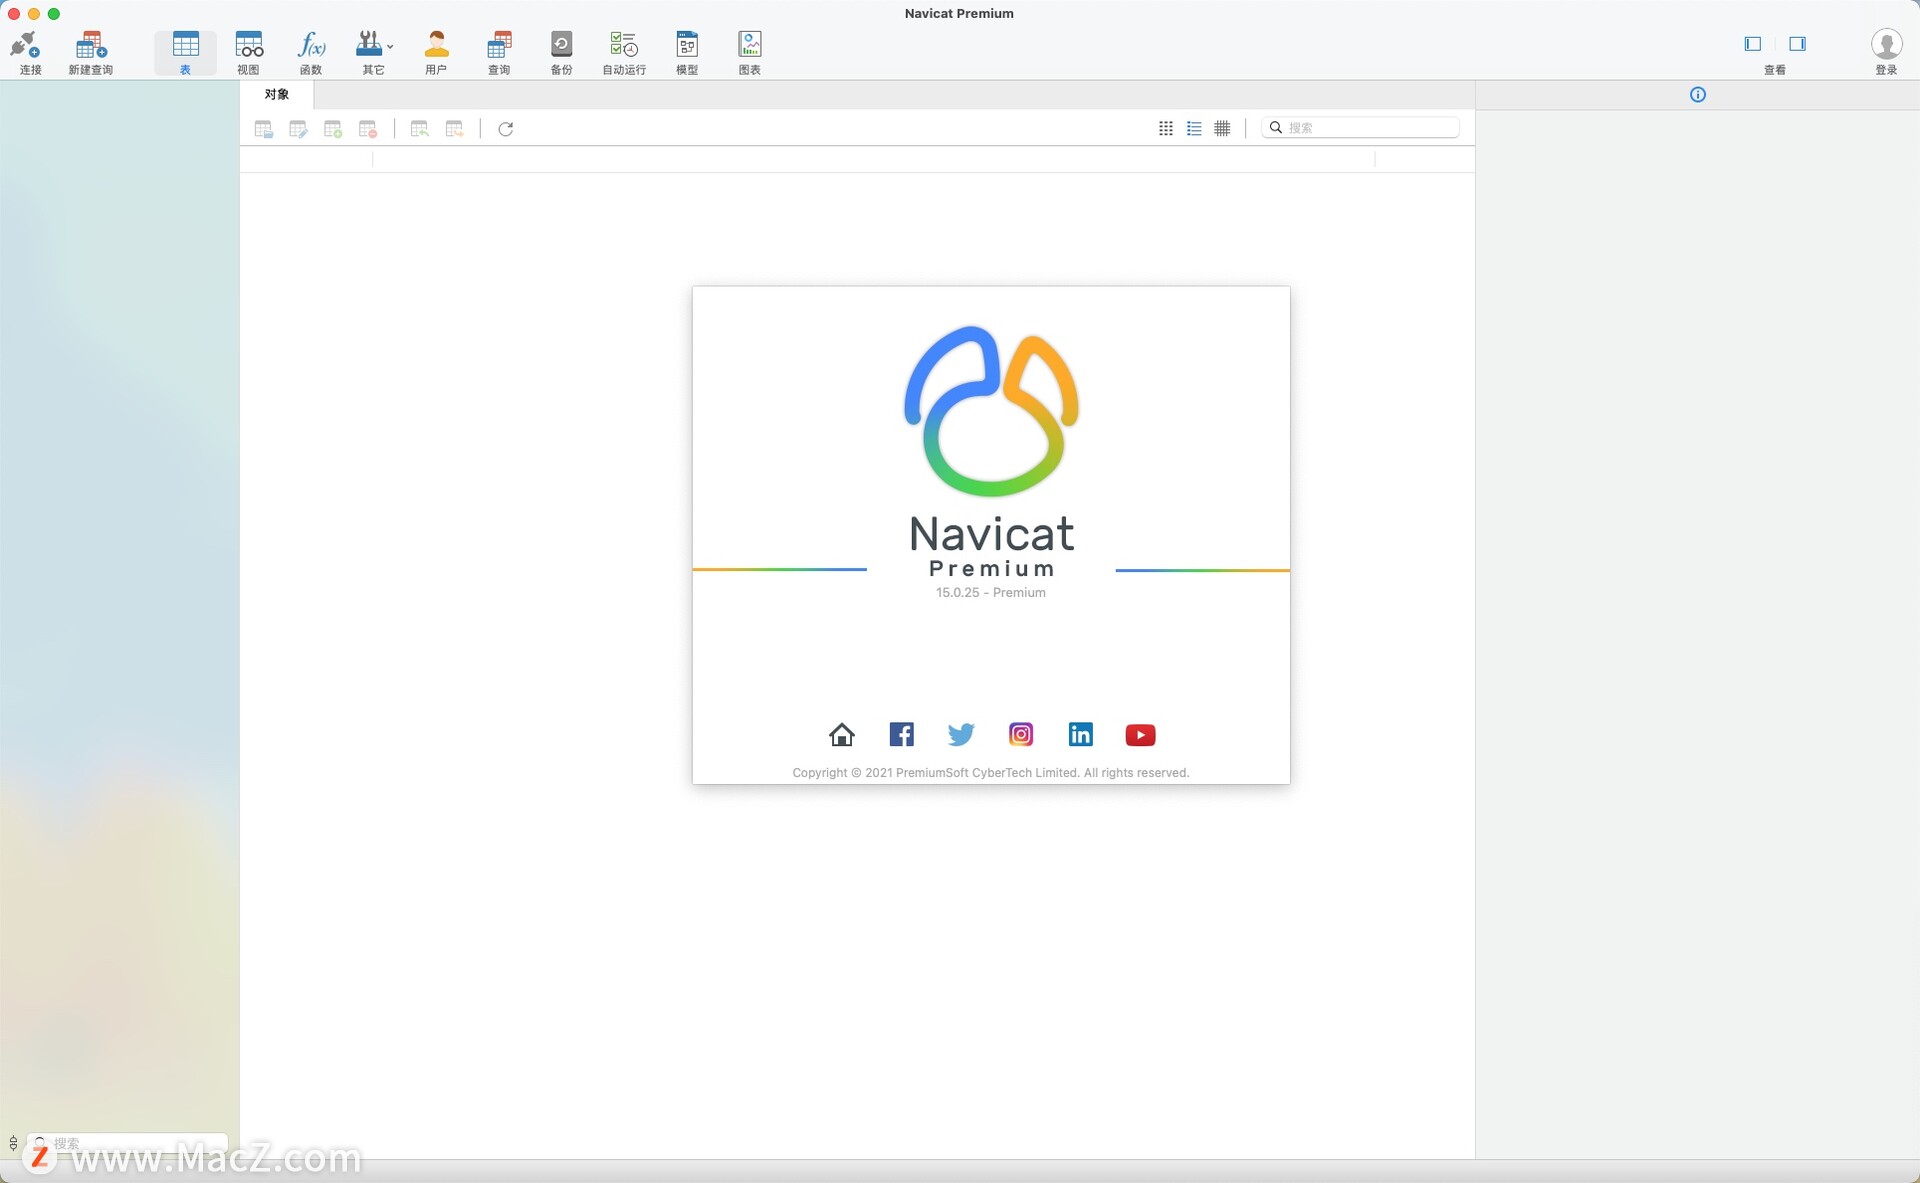Switch to the 对象 tab
1920x1183 pixels.
pos(277,94)
